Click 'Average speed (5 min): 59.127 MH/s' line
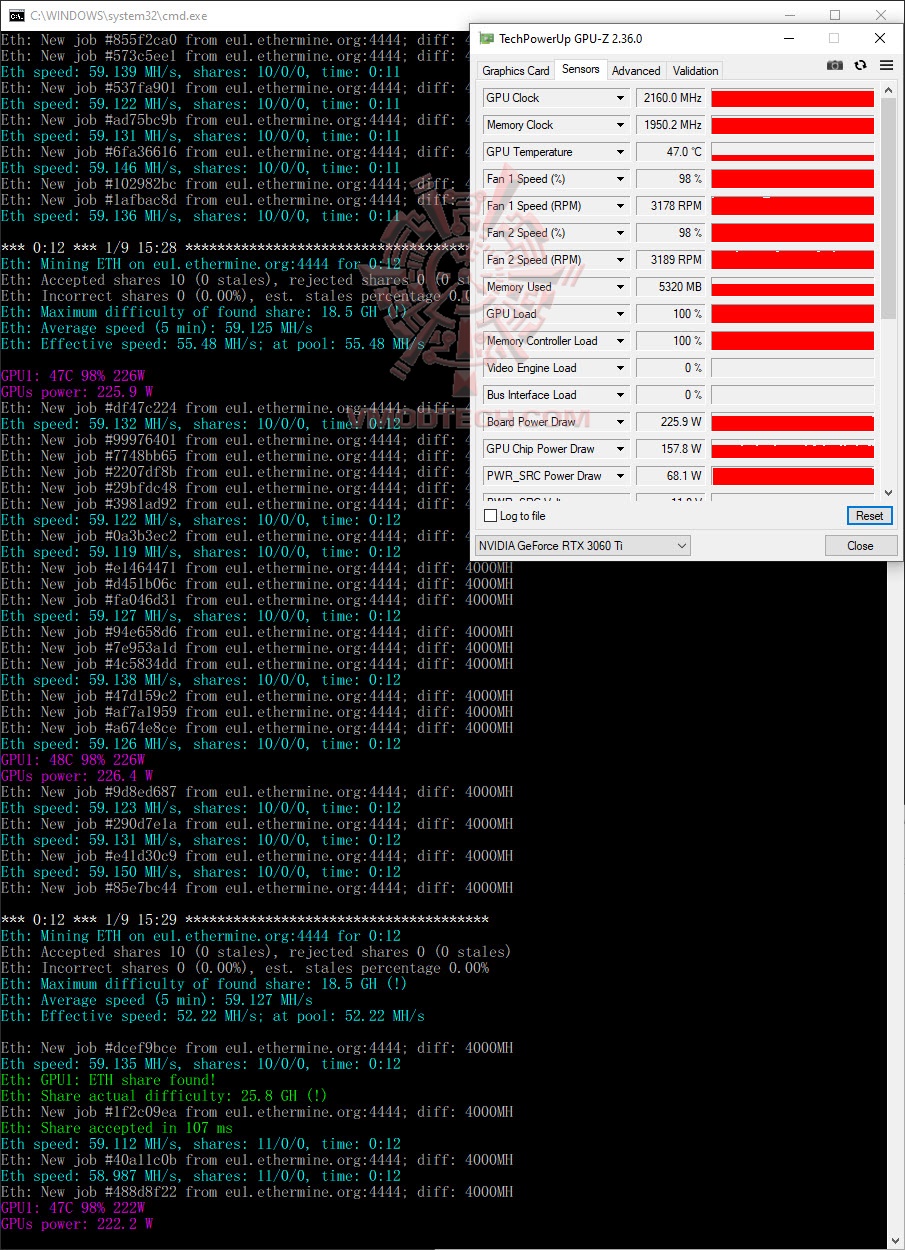The width and height of the screenshot is (905, 1250). [x=156, y=1000]
